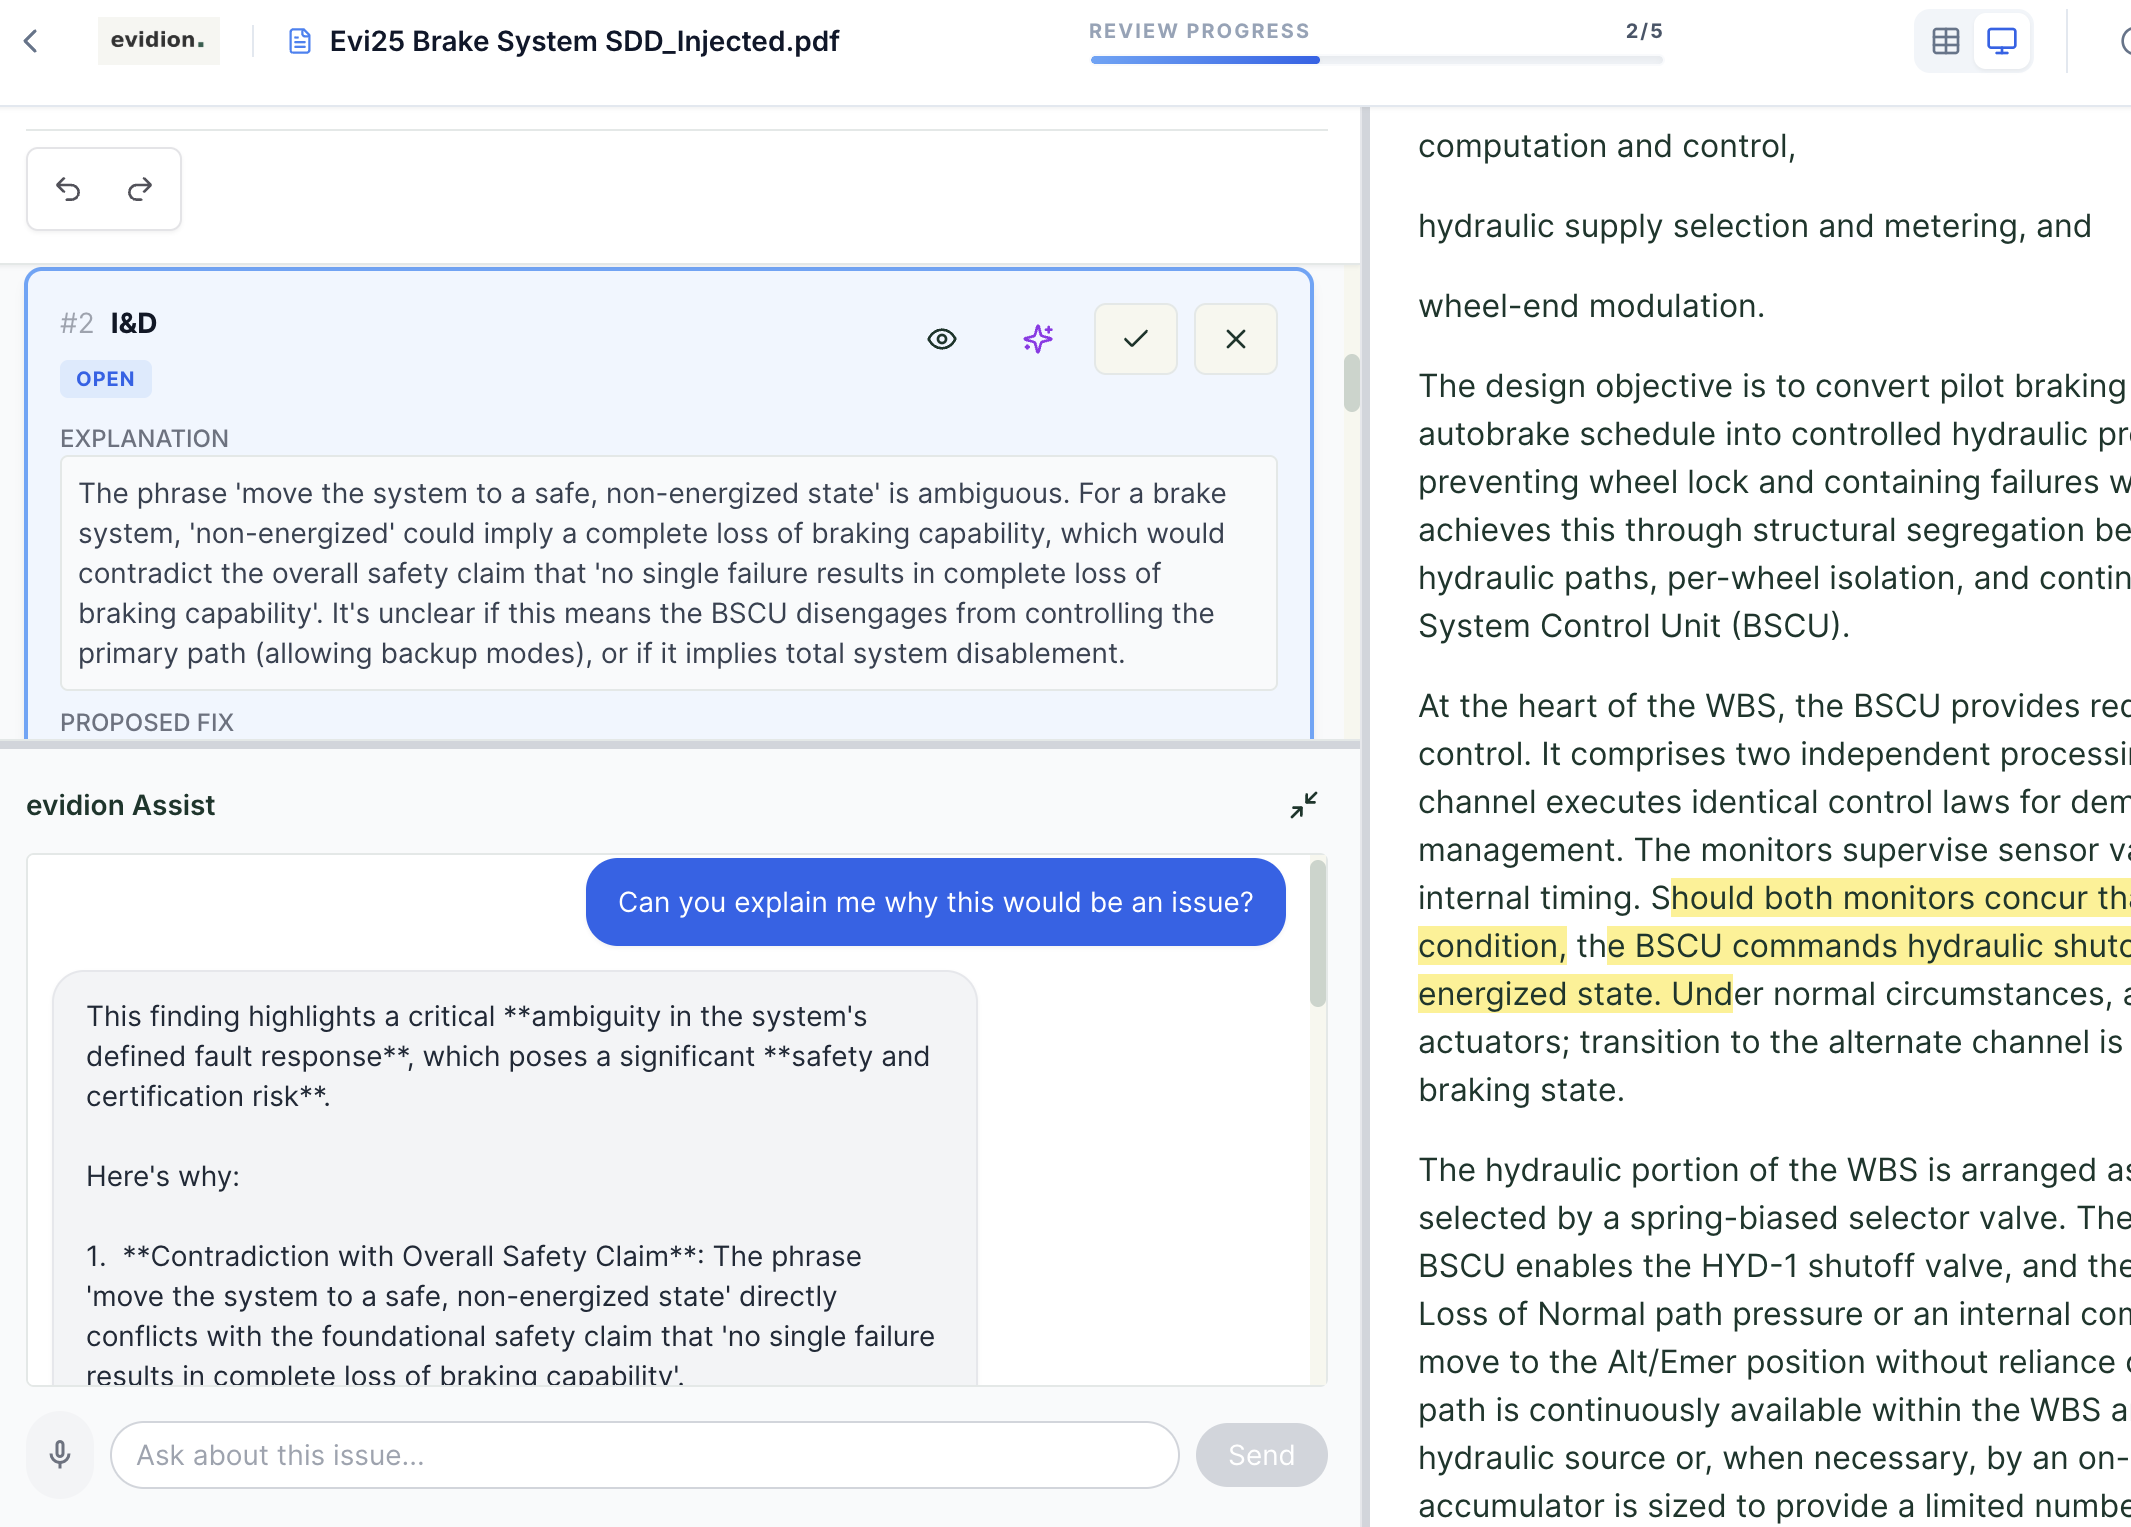2131x1527 pixels.
Task: Click the OPEN status badge
Action: [x=105, y=379]
